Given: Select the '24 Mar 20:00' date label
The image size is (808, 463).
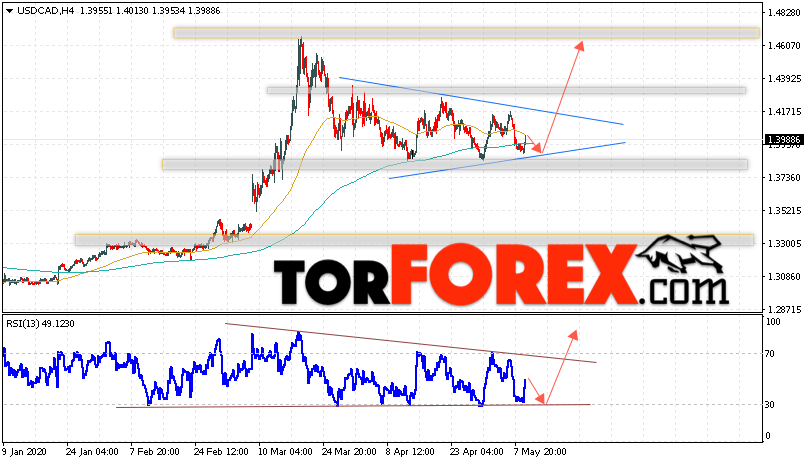Looking at the screenshot, I should (349, 452).
